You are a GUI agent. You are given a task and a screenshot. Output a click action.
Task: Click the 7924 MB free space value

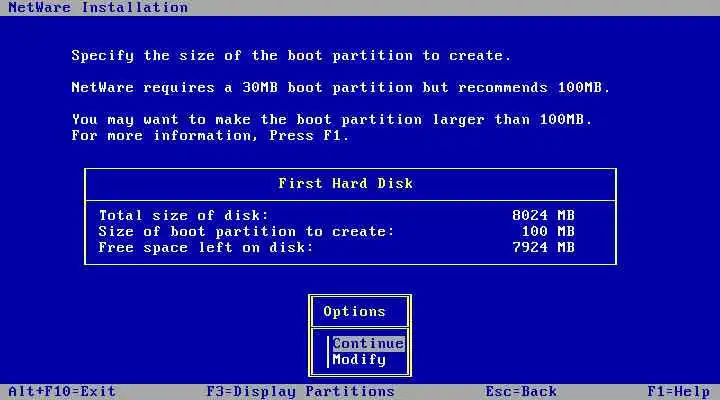pyautogui.click(x=544, y=248)
